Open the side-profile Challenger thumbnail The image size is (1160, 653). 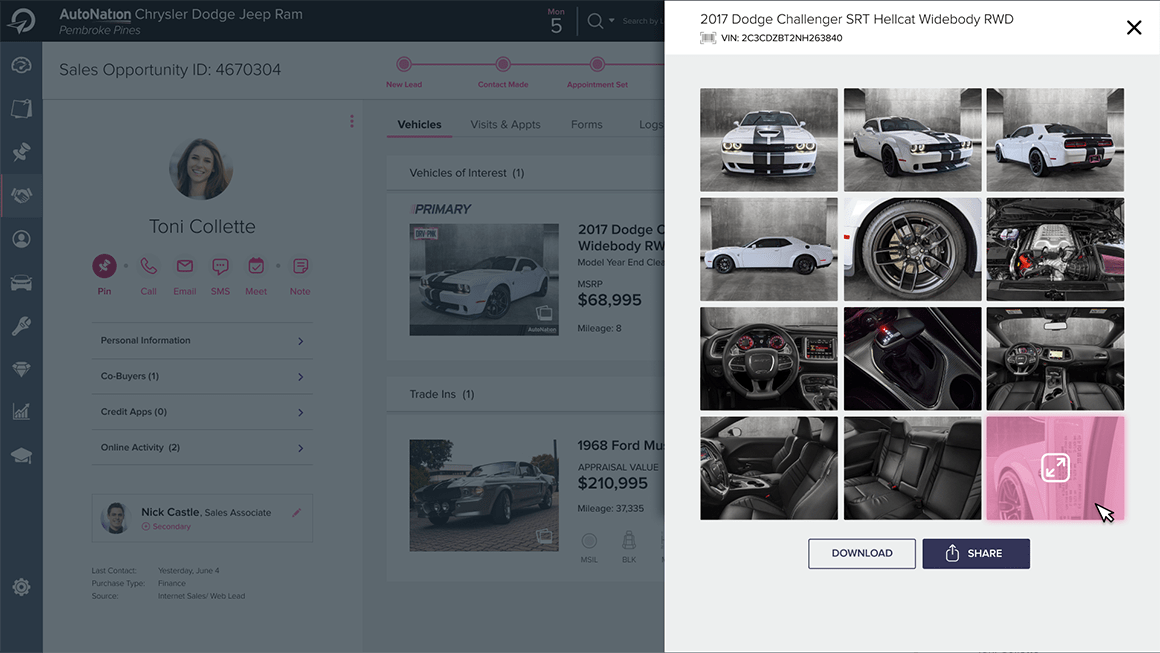pos(769,249)
